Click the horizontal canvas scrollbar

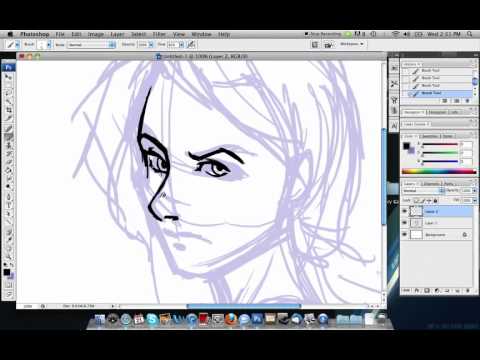click(x=243, y=306)
